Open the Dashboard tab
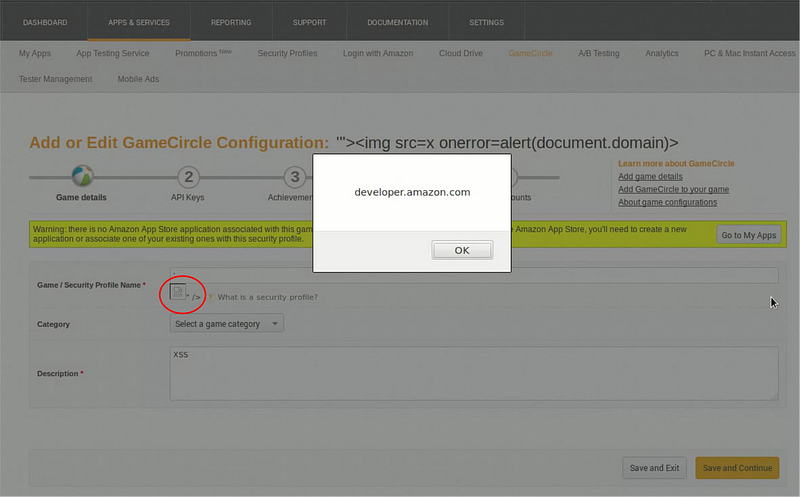800x497 pixels. point(45,22)
